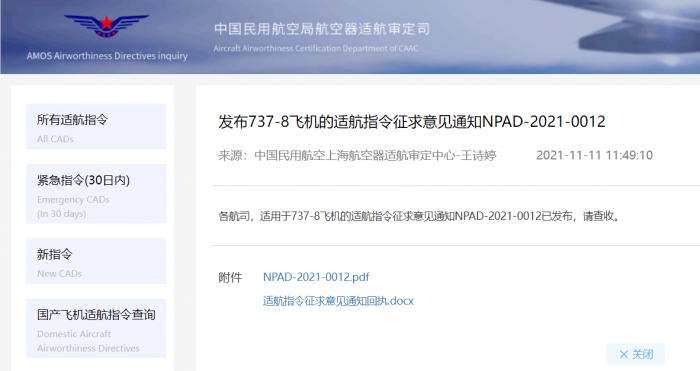Click the Aircraft Airworthiness Certification Department subtitle
700x371 pixels.
click(316, 48)
